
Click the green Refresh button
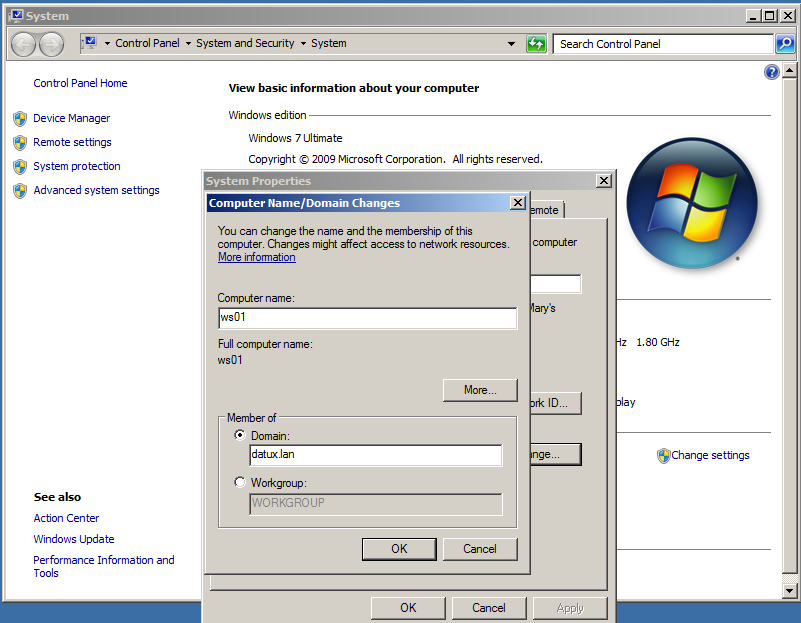(x=536, y=44)
